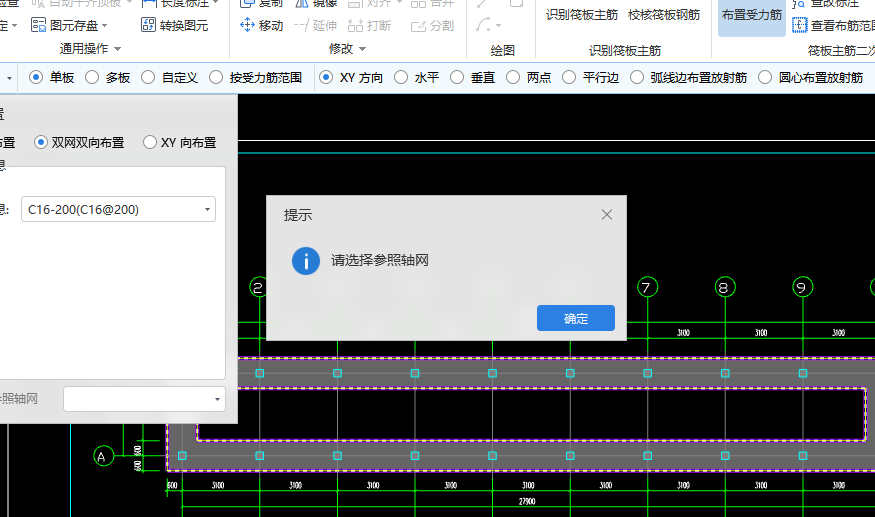The height and width of the screenshot is (517, 875).
Task: Close the 提示 dialog with the X
Action: tap(607, 215)
